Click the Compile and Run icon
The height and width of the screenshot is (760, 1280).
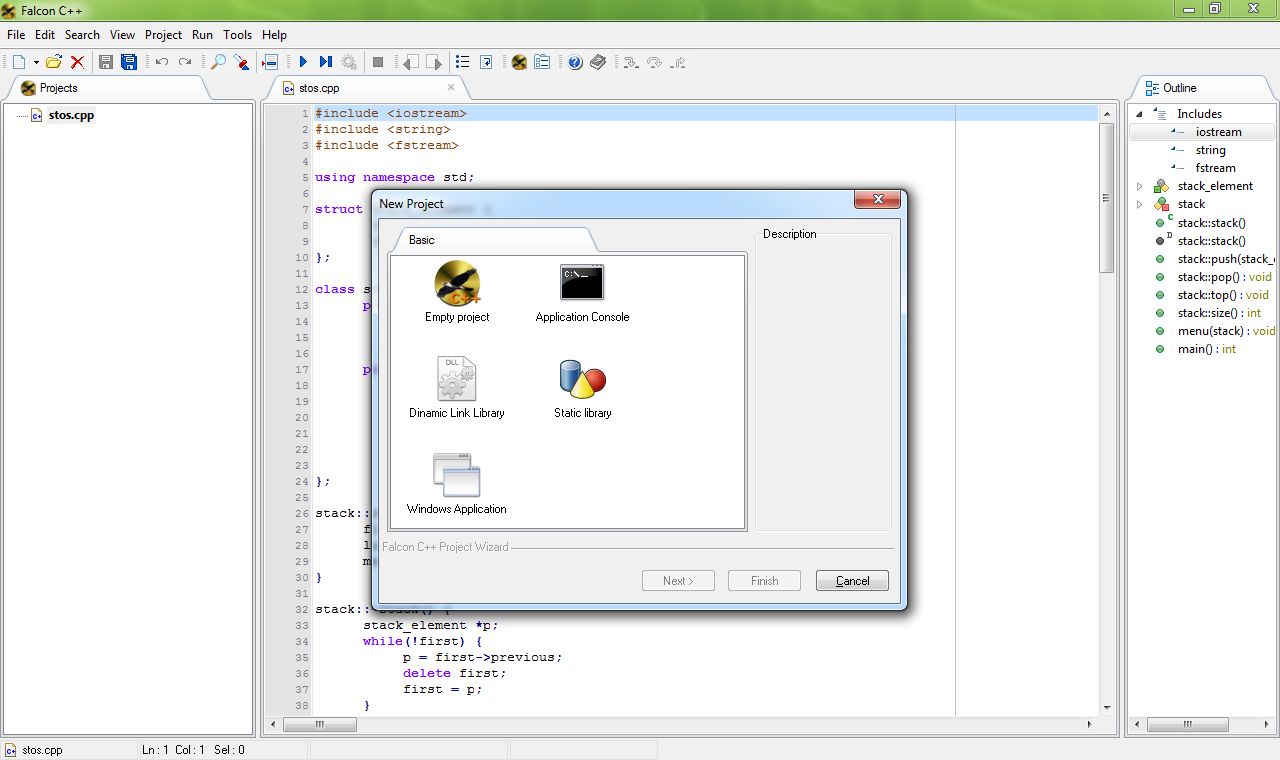[326, 62]
